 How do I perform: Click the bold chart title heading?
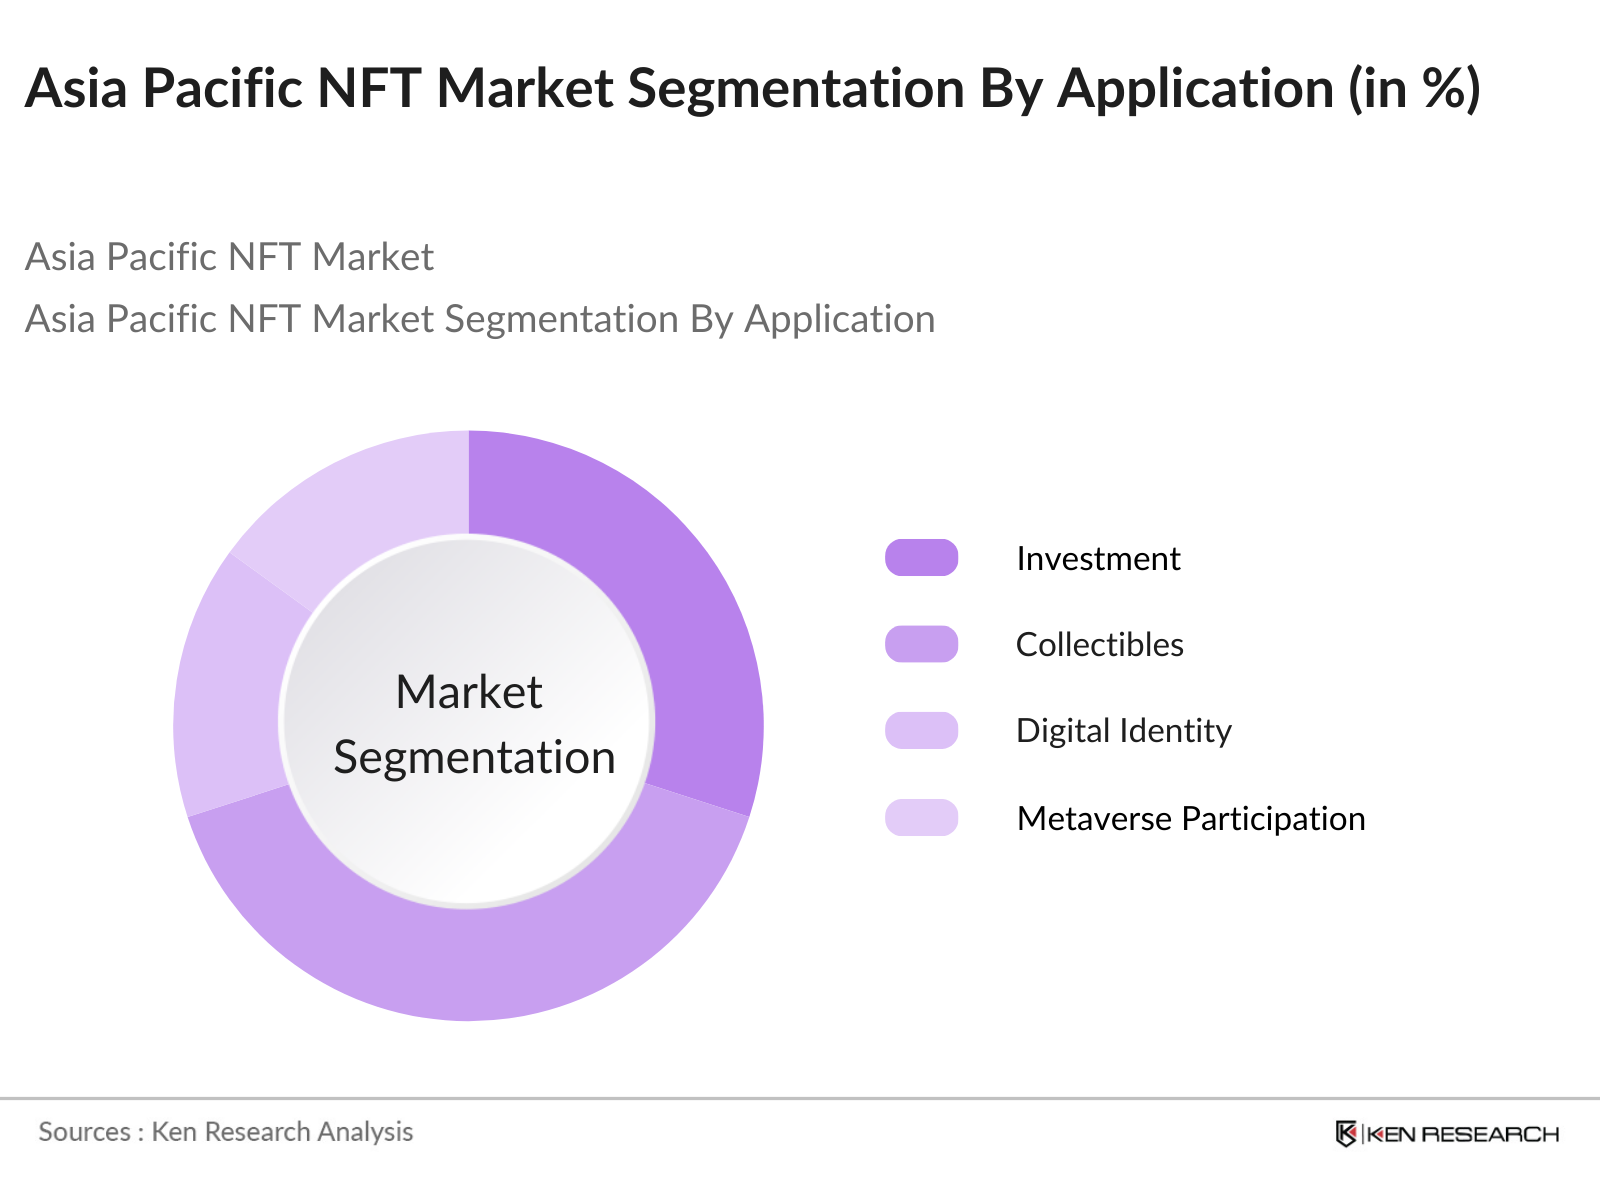point(752,88)
